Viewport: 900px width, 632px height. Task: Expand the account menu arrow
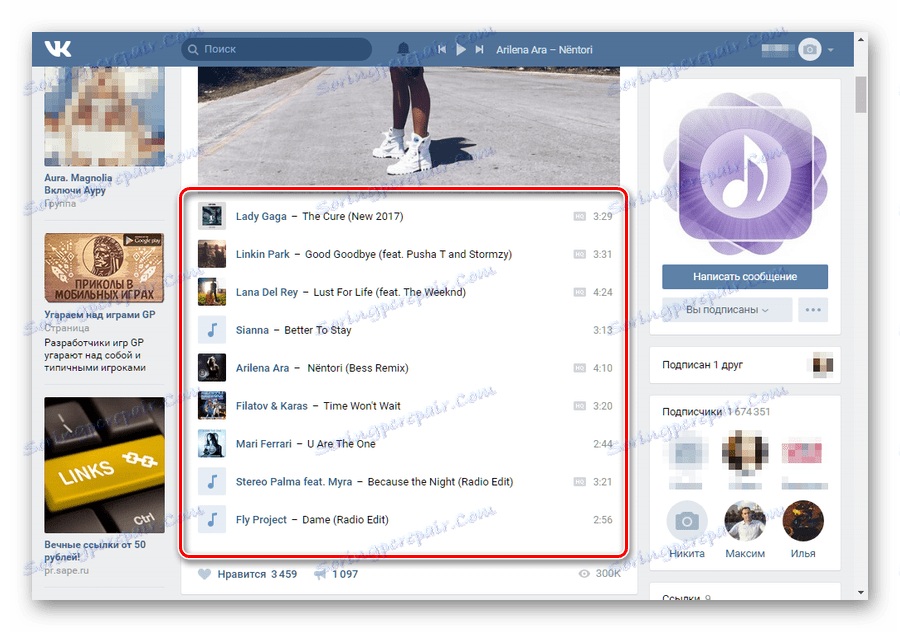[x=831, y=50]
